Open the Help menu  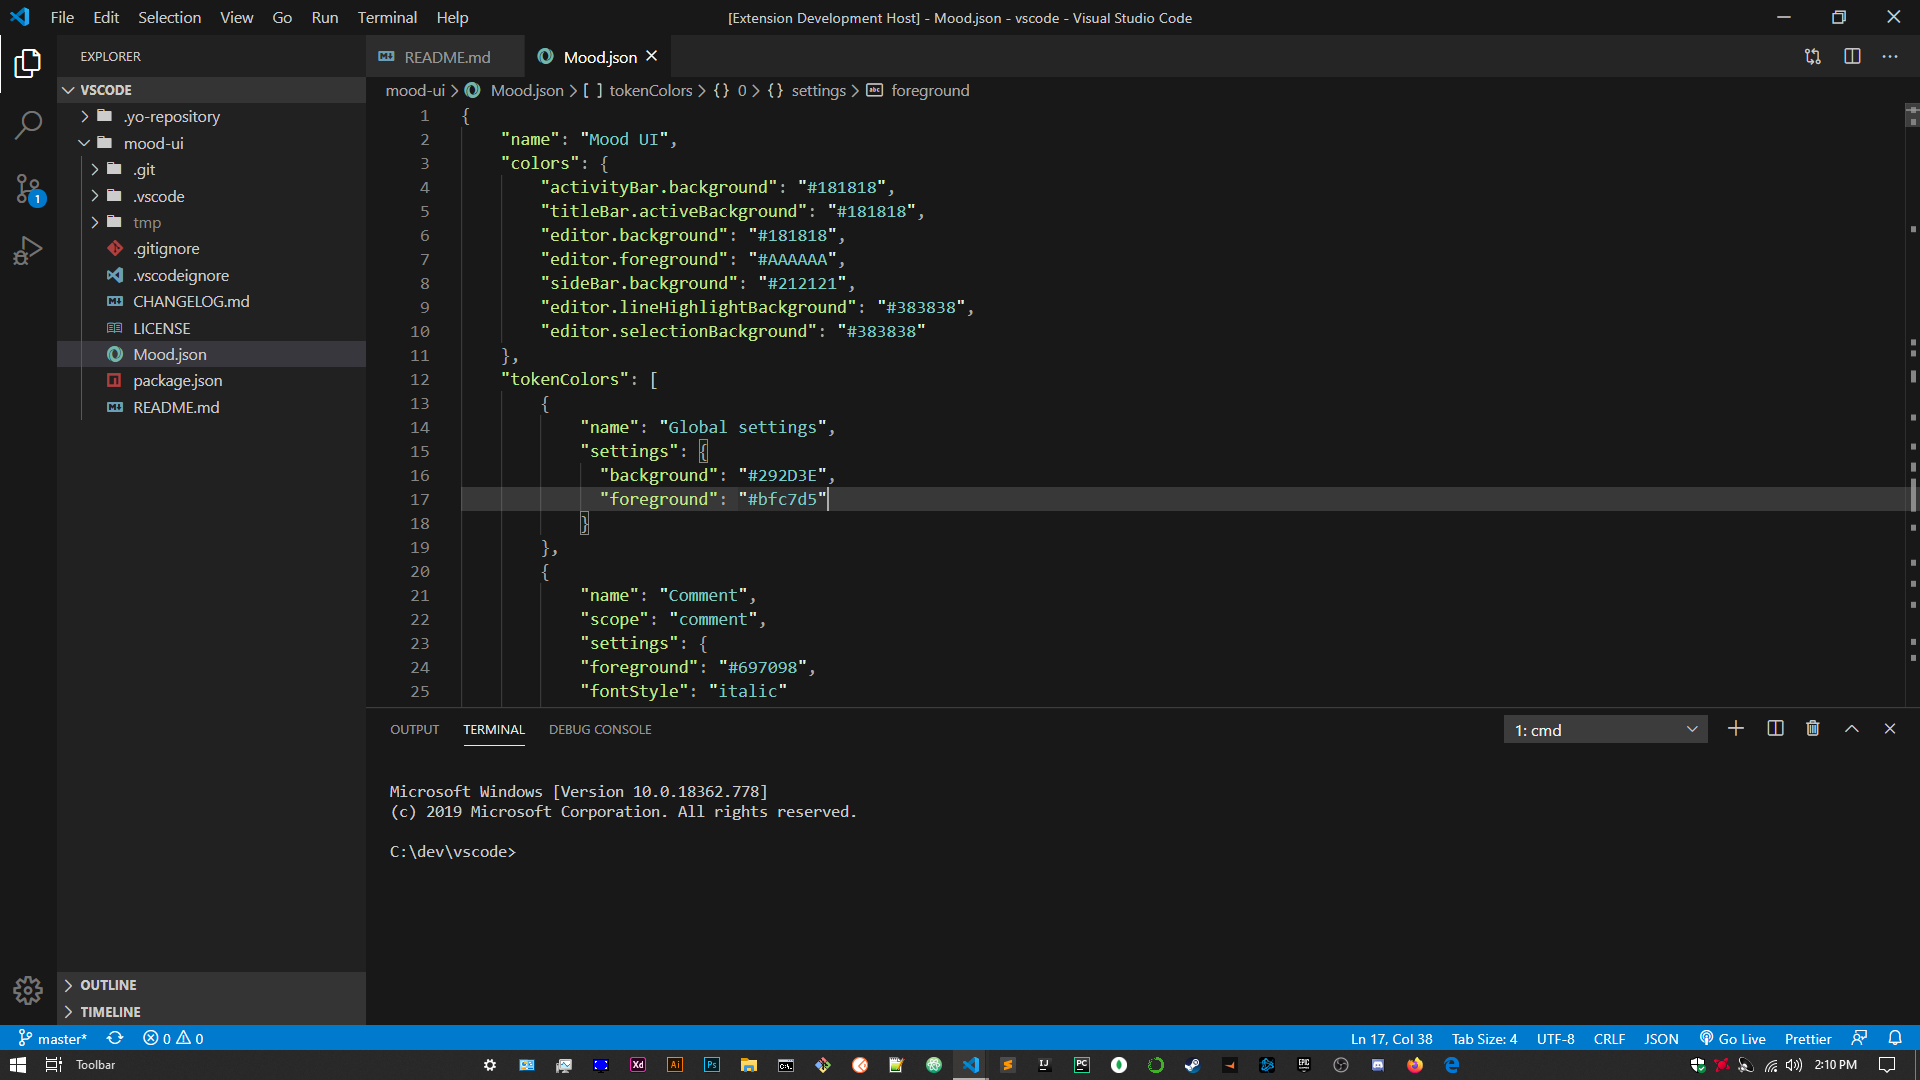click(452, 17)
